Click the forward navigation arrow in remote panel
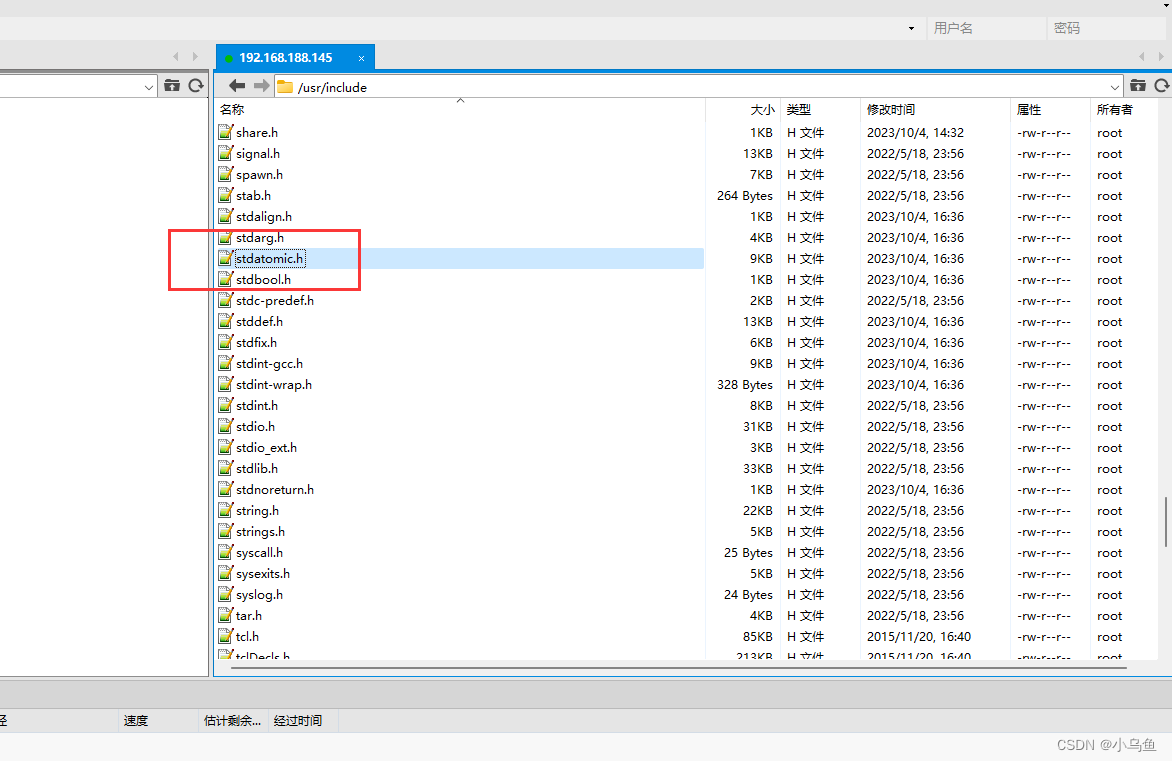This screenshot has width=1172, height=761. pos(262,85)
